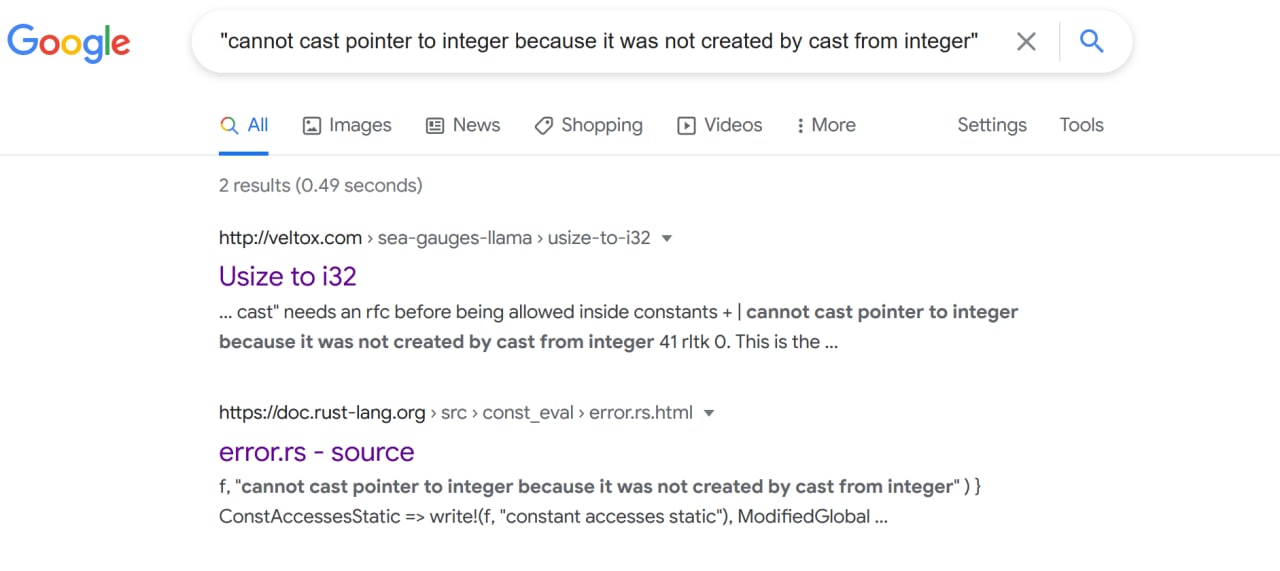
Task: Clear the search query with X icon
Action: pyautogui.click(x=1026, y=41)
